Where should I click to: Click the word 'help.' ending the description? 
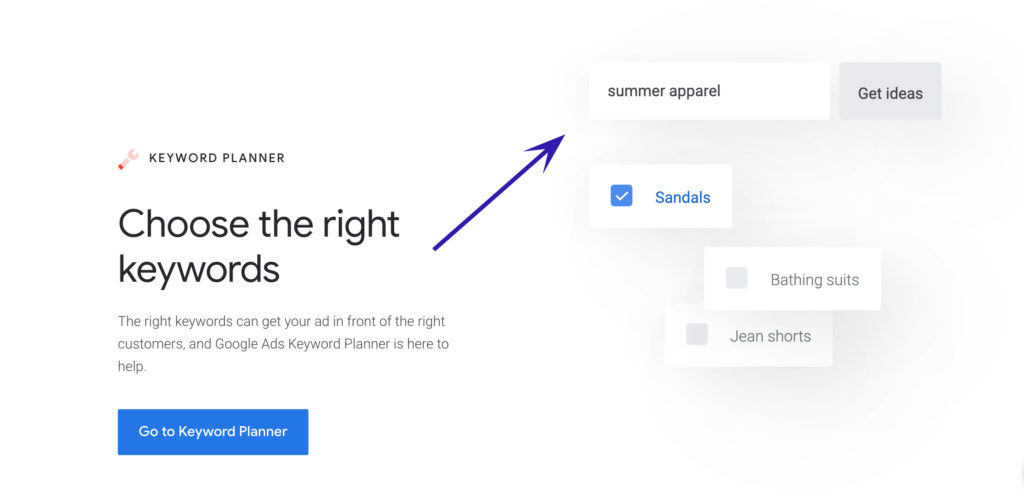tap(132, 367)
